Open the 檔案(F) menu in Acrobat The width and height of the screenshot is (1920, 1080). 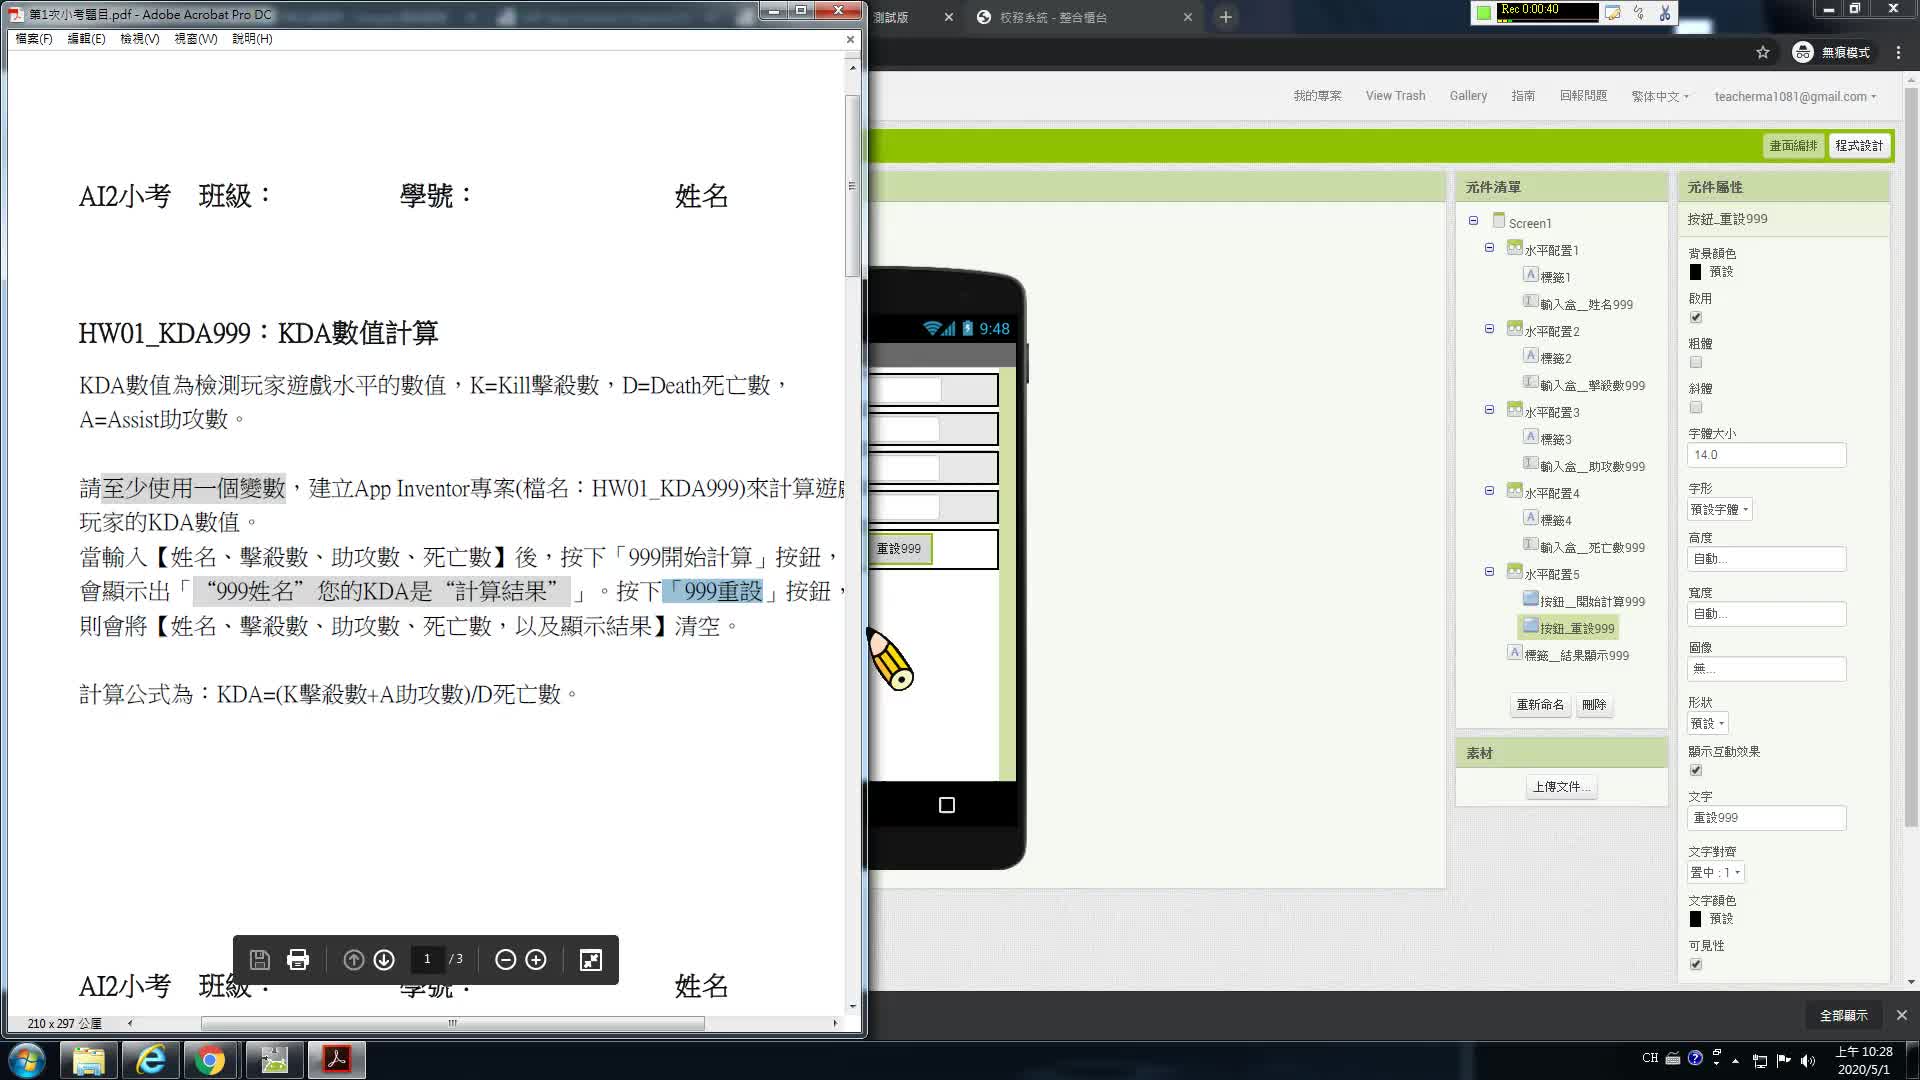pyautogui.click(x=34, y=39)
